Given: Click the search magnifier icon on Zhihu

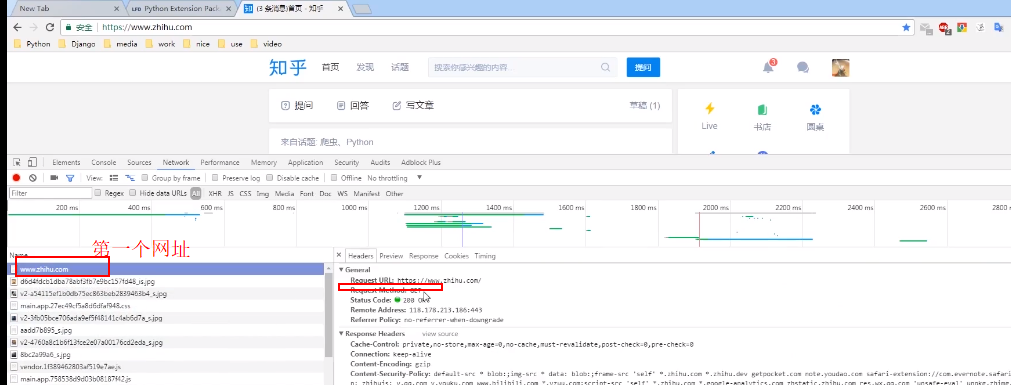Looking at the screenshot, I should click(605, 67).
